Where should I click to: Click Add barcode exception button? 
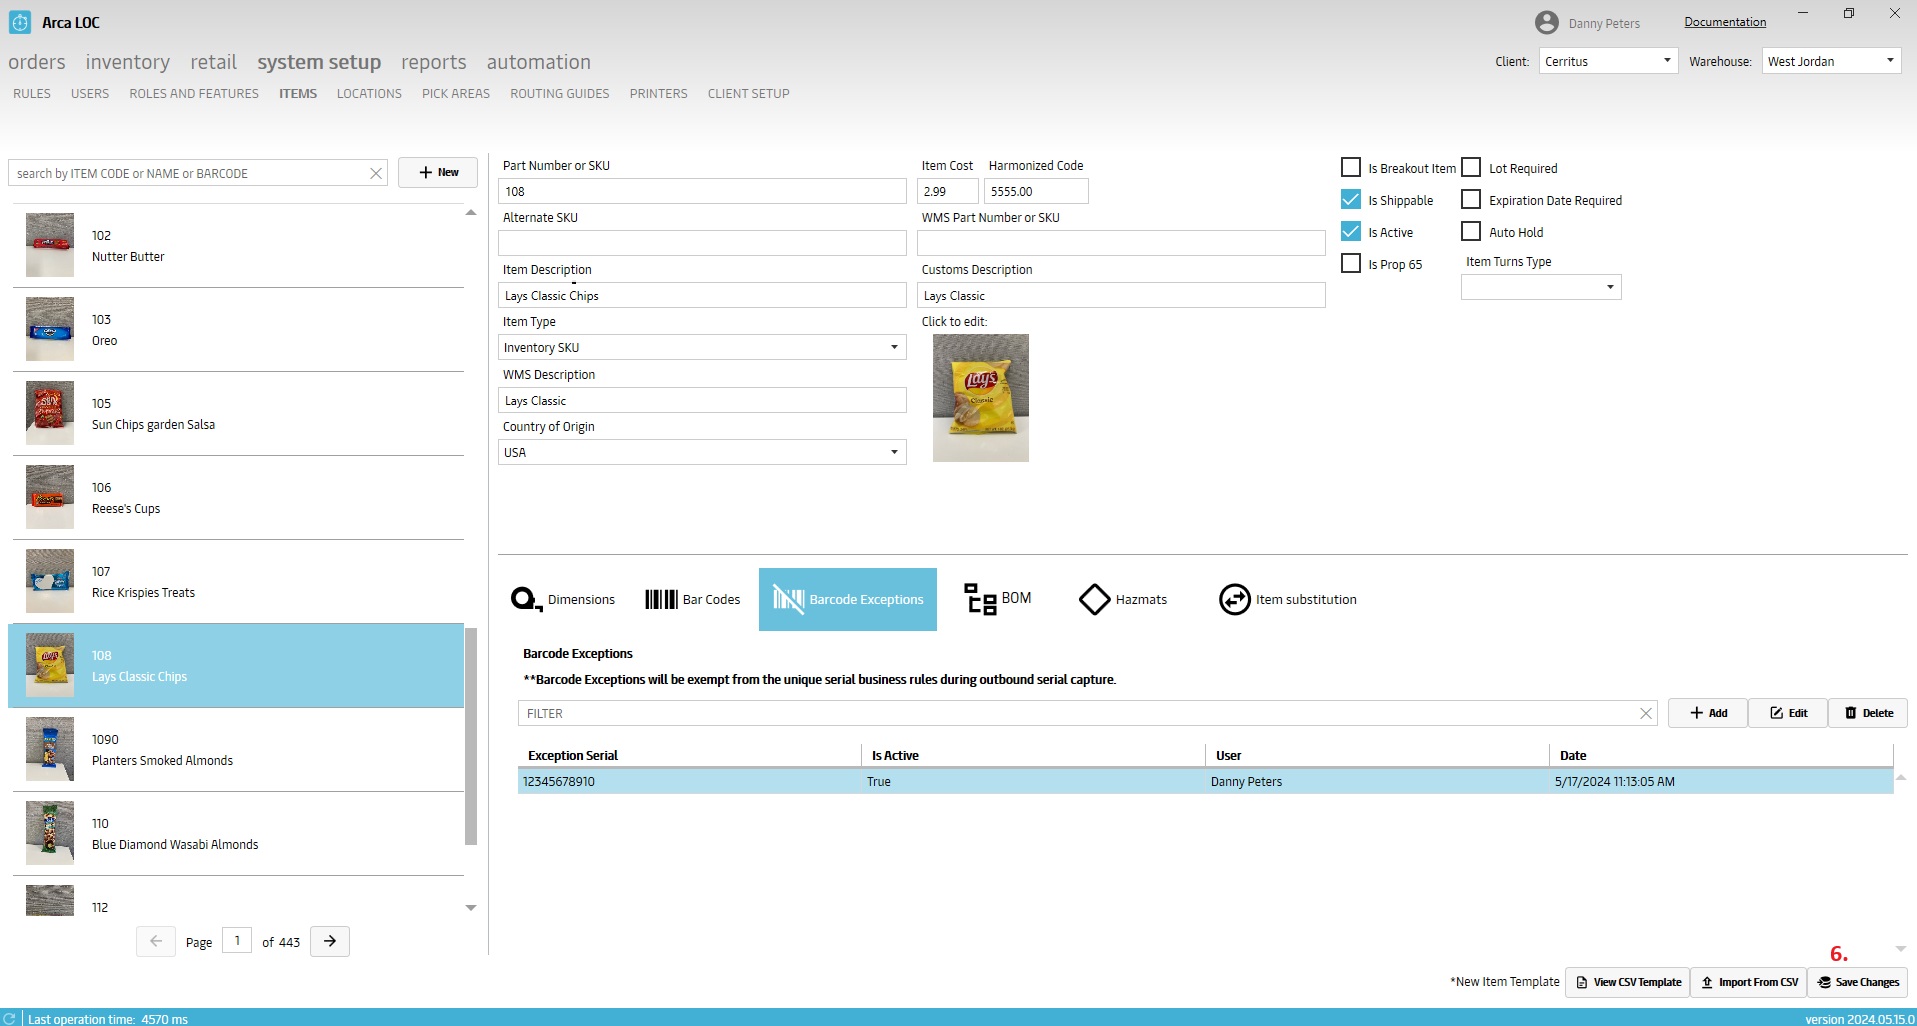(x=1708, y=713)
